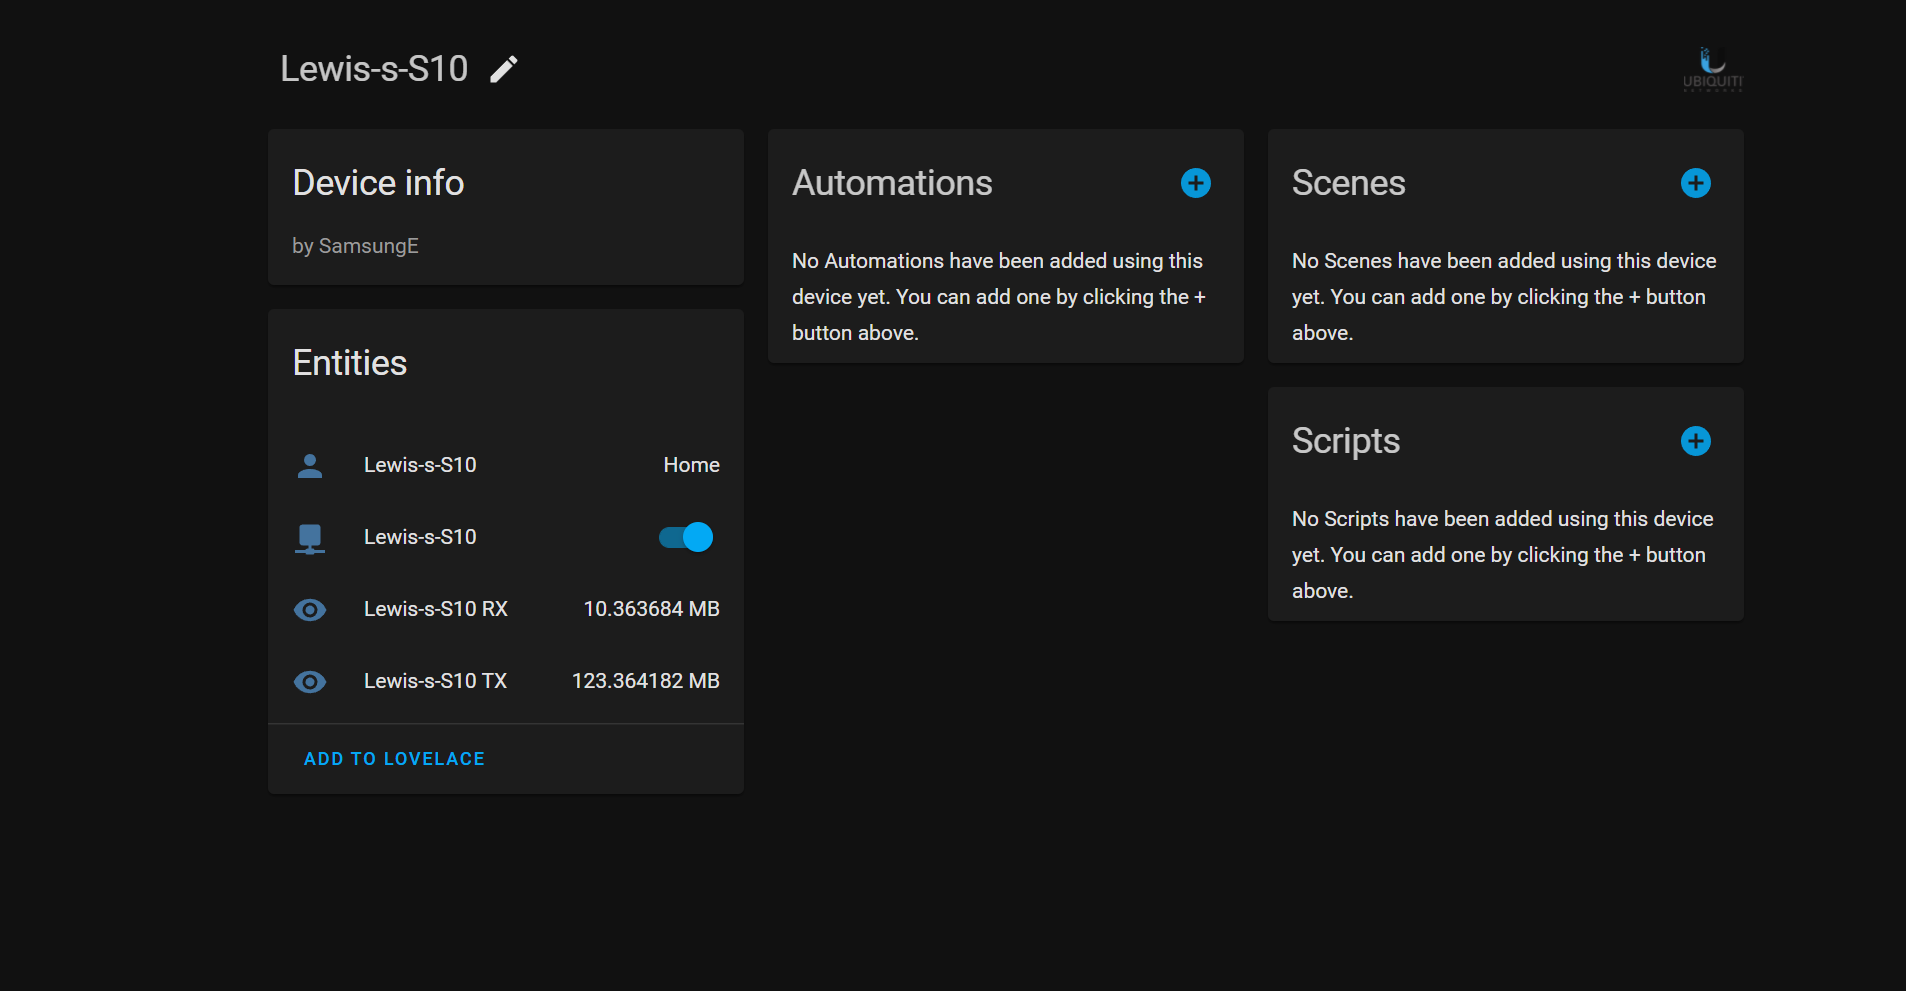This screenshot has width=1906, height=991.
Task: Click the 123.364182 MB value
Action: point(646,681)
